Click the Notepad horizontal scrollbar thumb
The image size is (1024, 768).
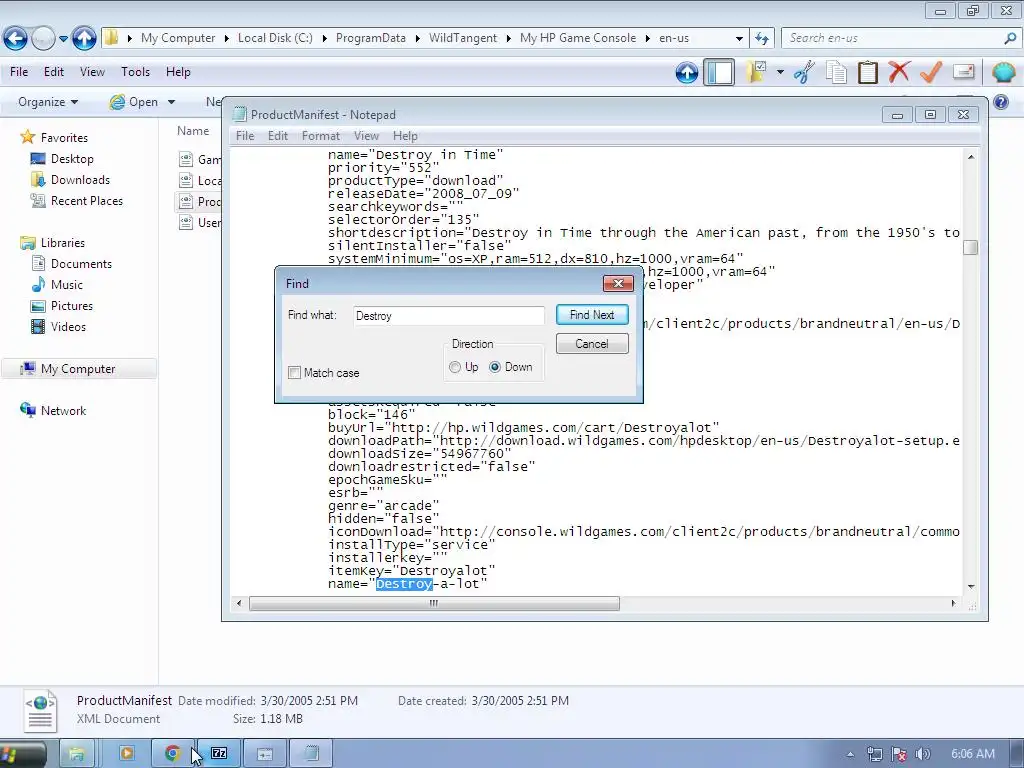pos(434,603)
